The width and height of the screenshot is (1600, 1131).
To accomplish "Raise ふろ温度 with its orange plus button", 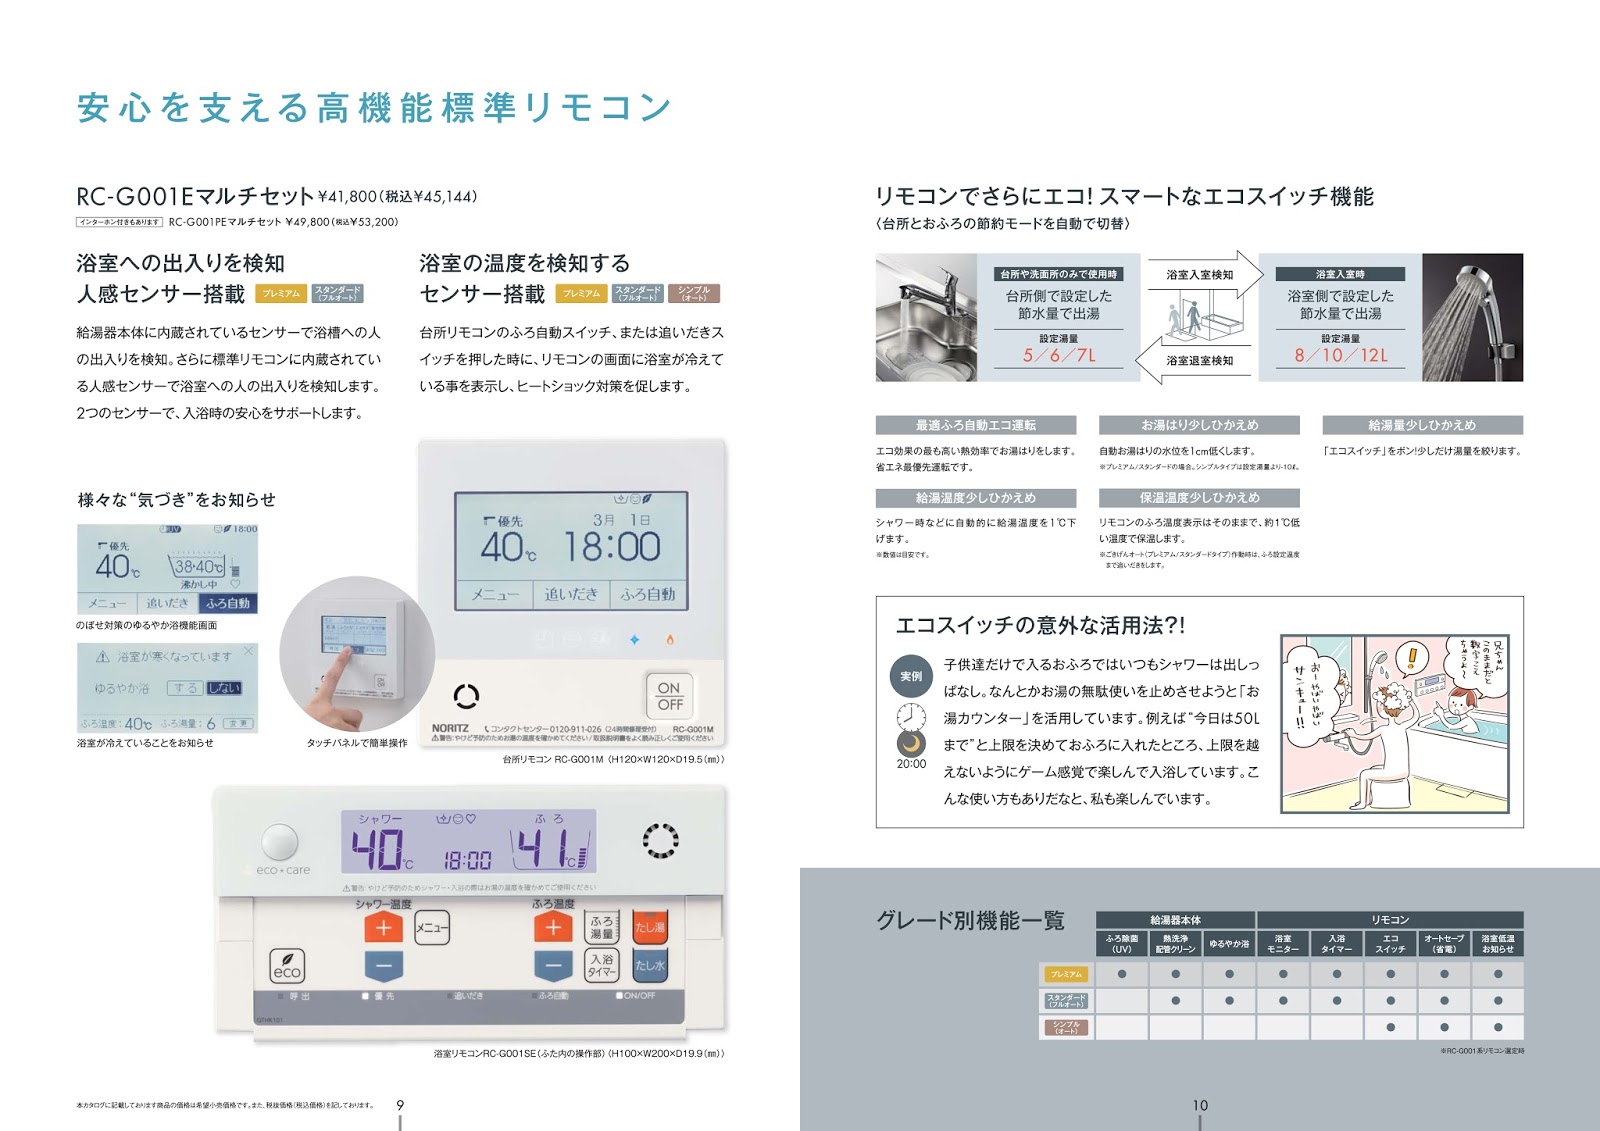I will tap(553, 928).
